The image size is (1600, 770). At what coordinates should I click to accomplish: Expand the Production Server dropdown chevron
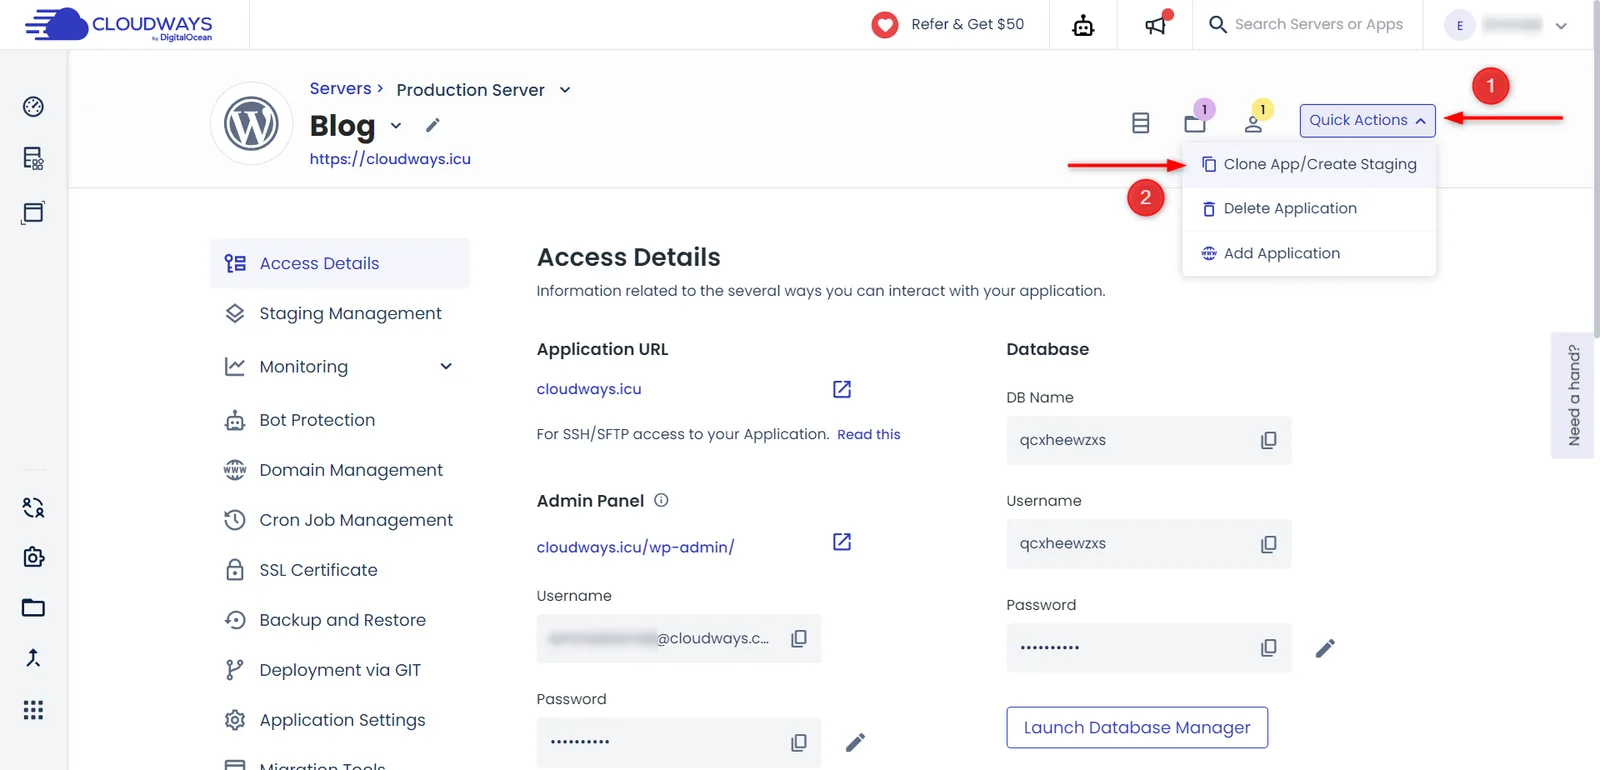pyautogui.click(x=565, y=90)
